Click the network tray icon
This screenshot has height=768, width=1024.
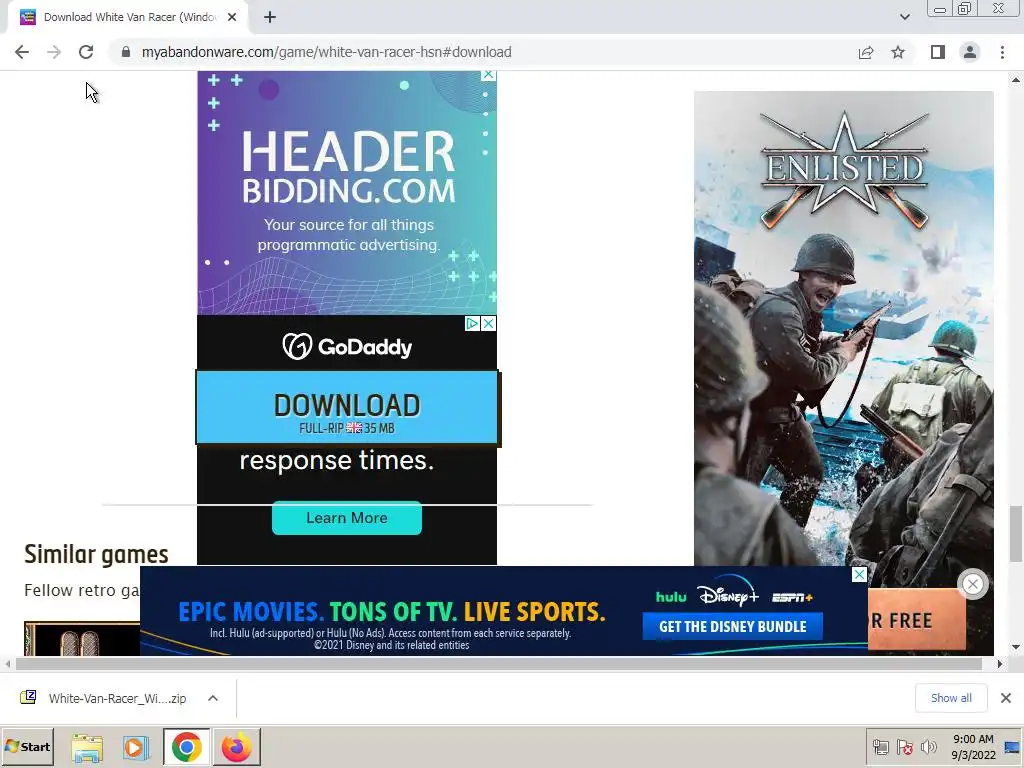pos(881,747)
